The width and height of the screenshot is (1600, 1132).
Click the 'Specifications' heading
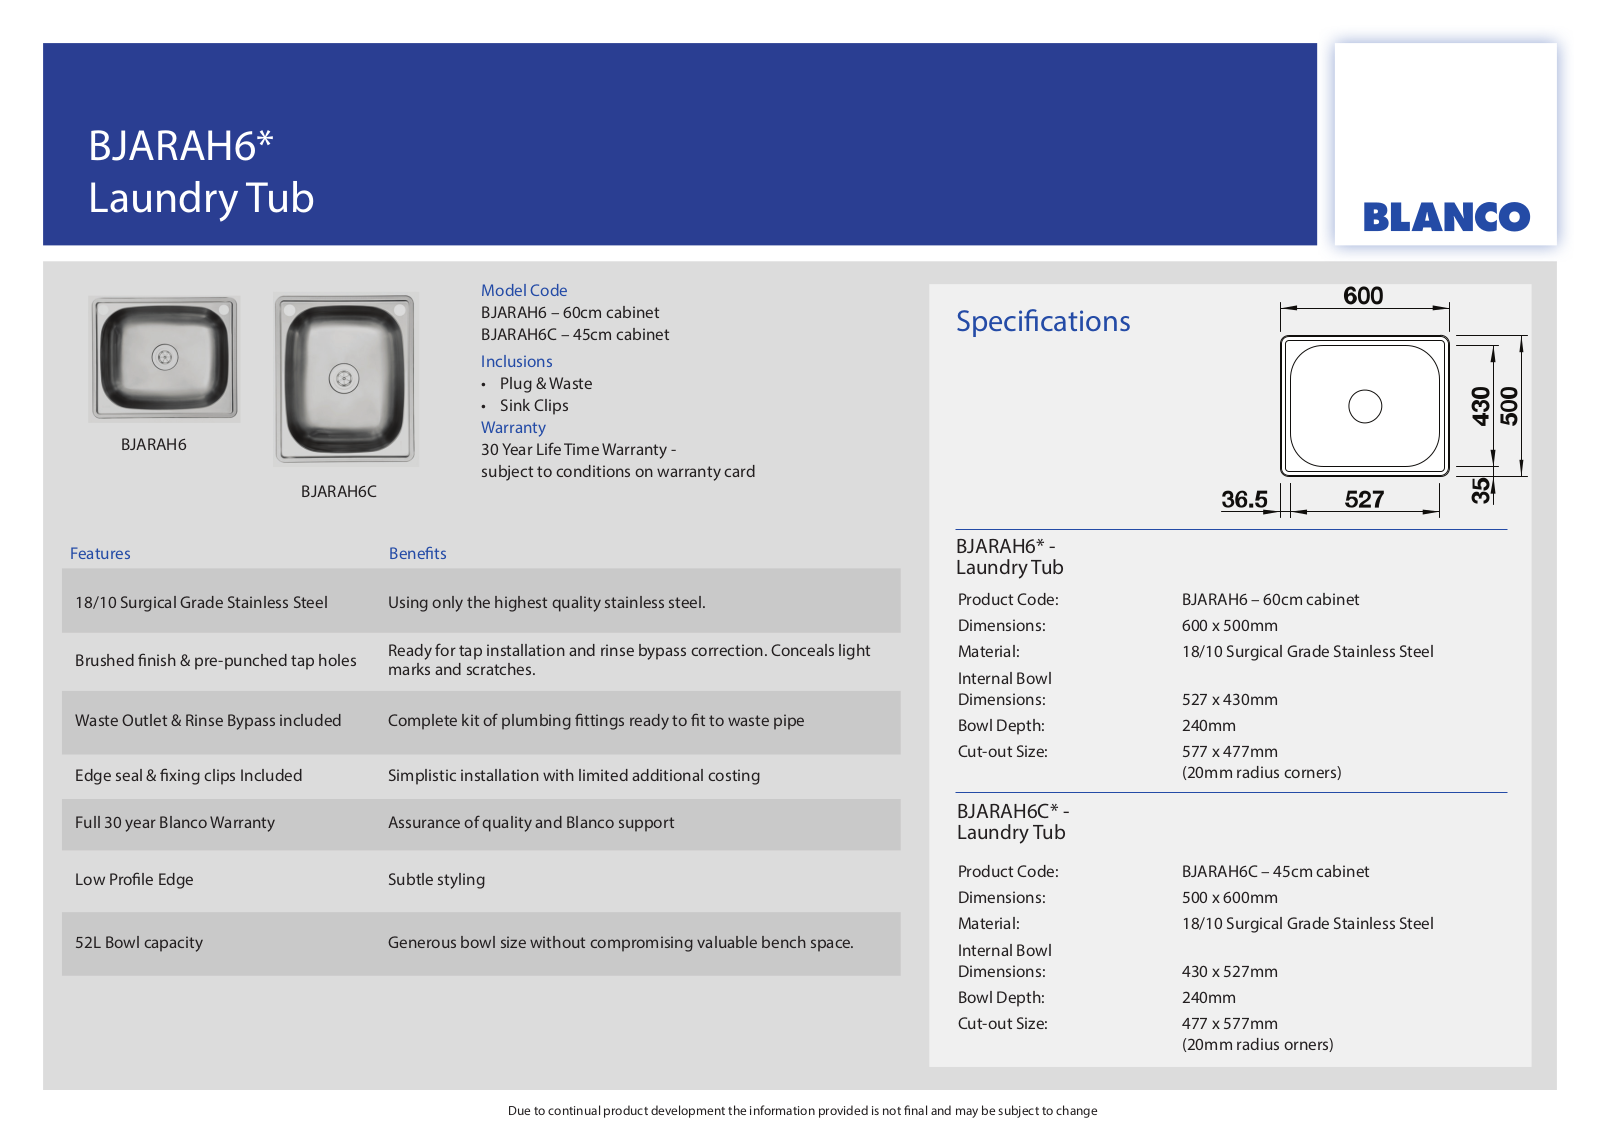[x=1043, y=321]
